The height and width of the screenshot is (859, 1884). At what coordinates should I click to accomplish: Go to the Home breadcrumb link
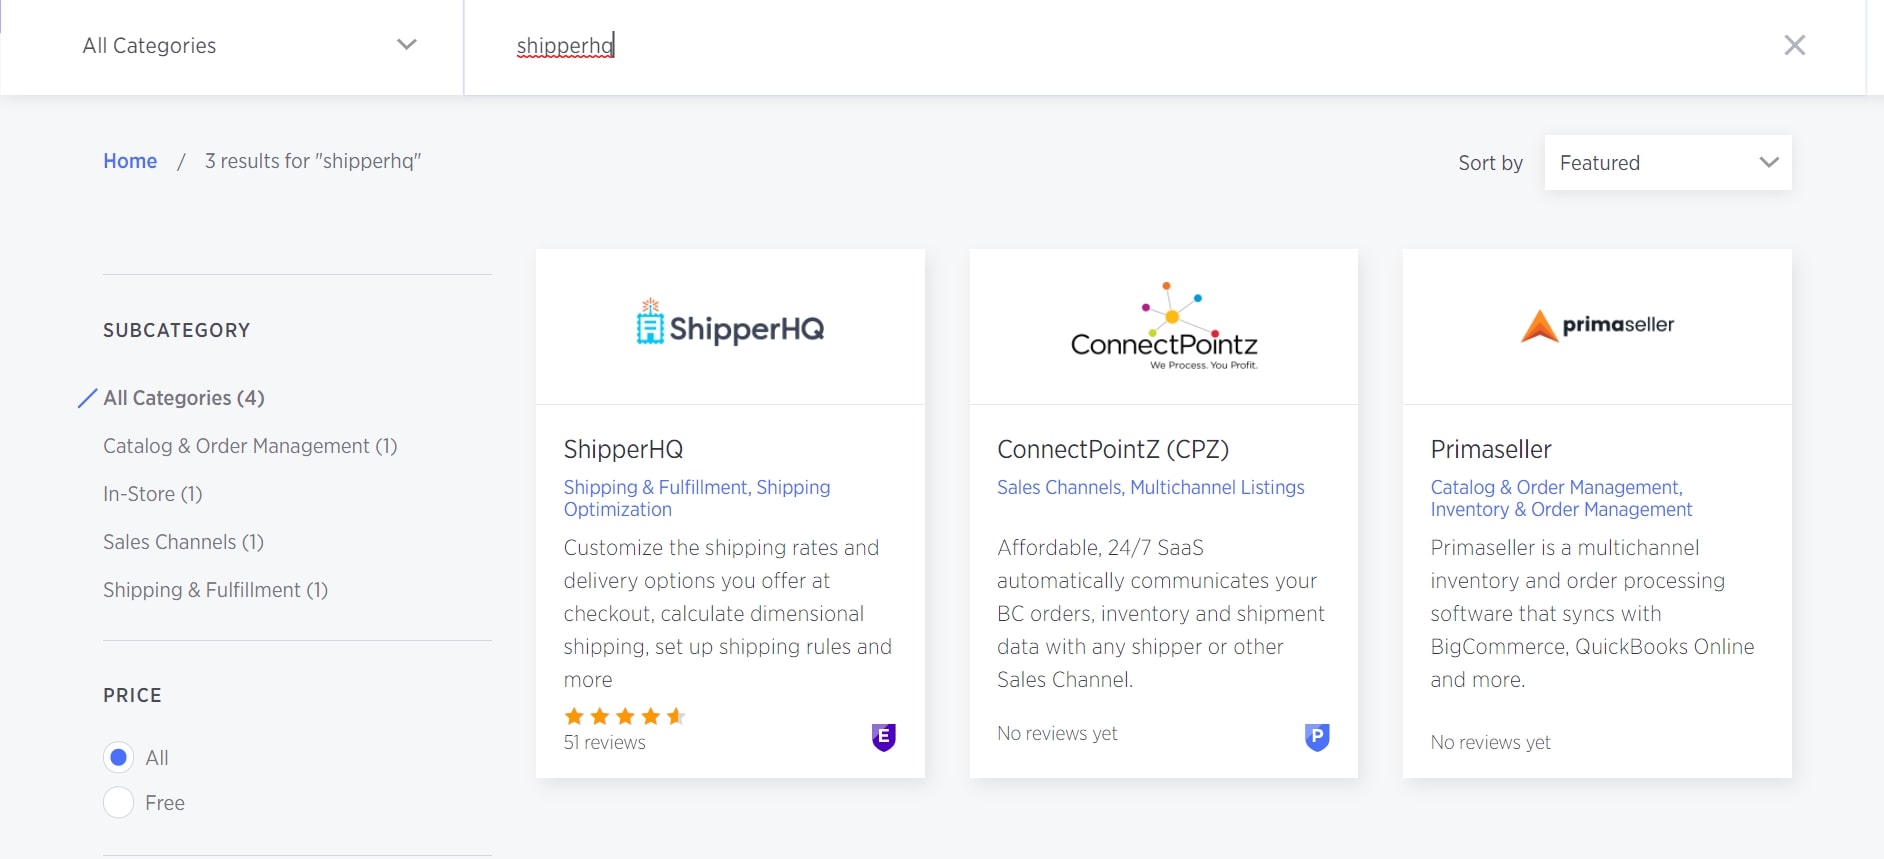coord(130,161)
